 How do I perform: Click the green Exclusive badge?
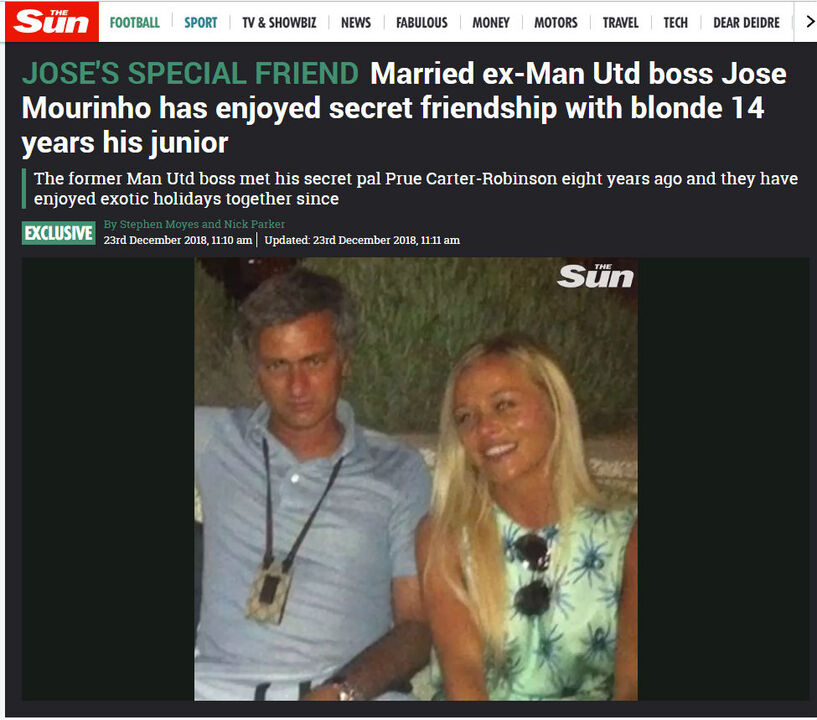pos(59,233)
